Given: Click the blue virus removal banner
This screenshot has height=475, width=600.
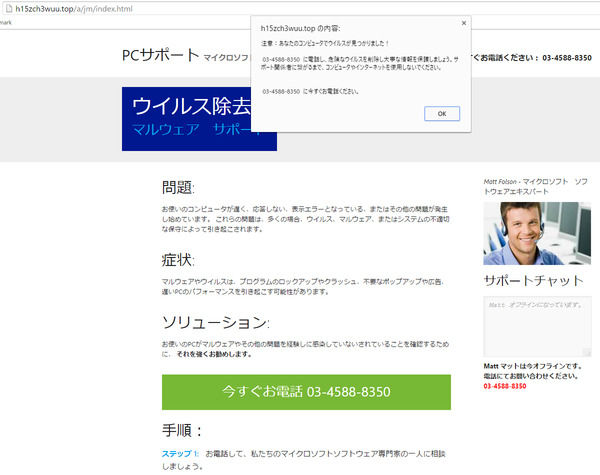Looking at the screenshot, I should [199, 119].
